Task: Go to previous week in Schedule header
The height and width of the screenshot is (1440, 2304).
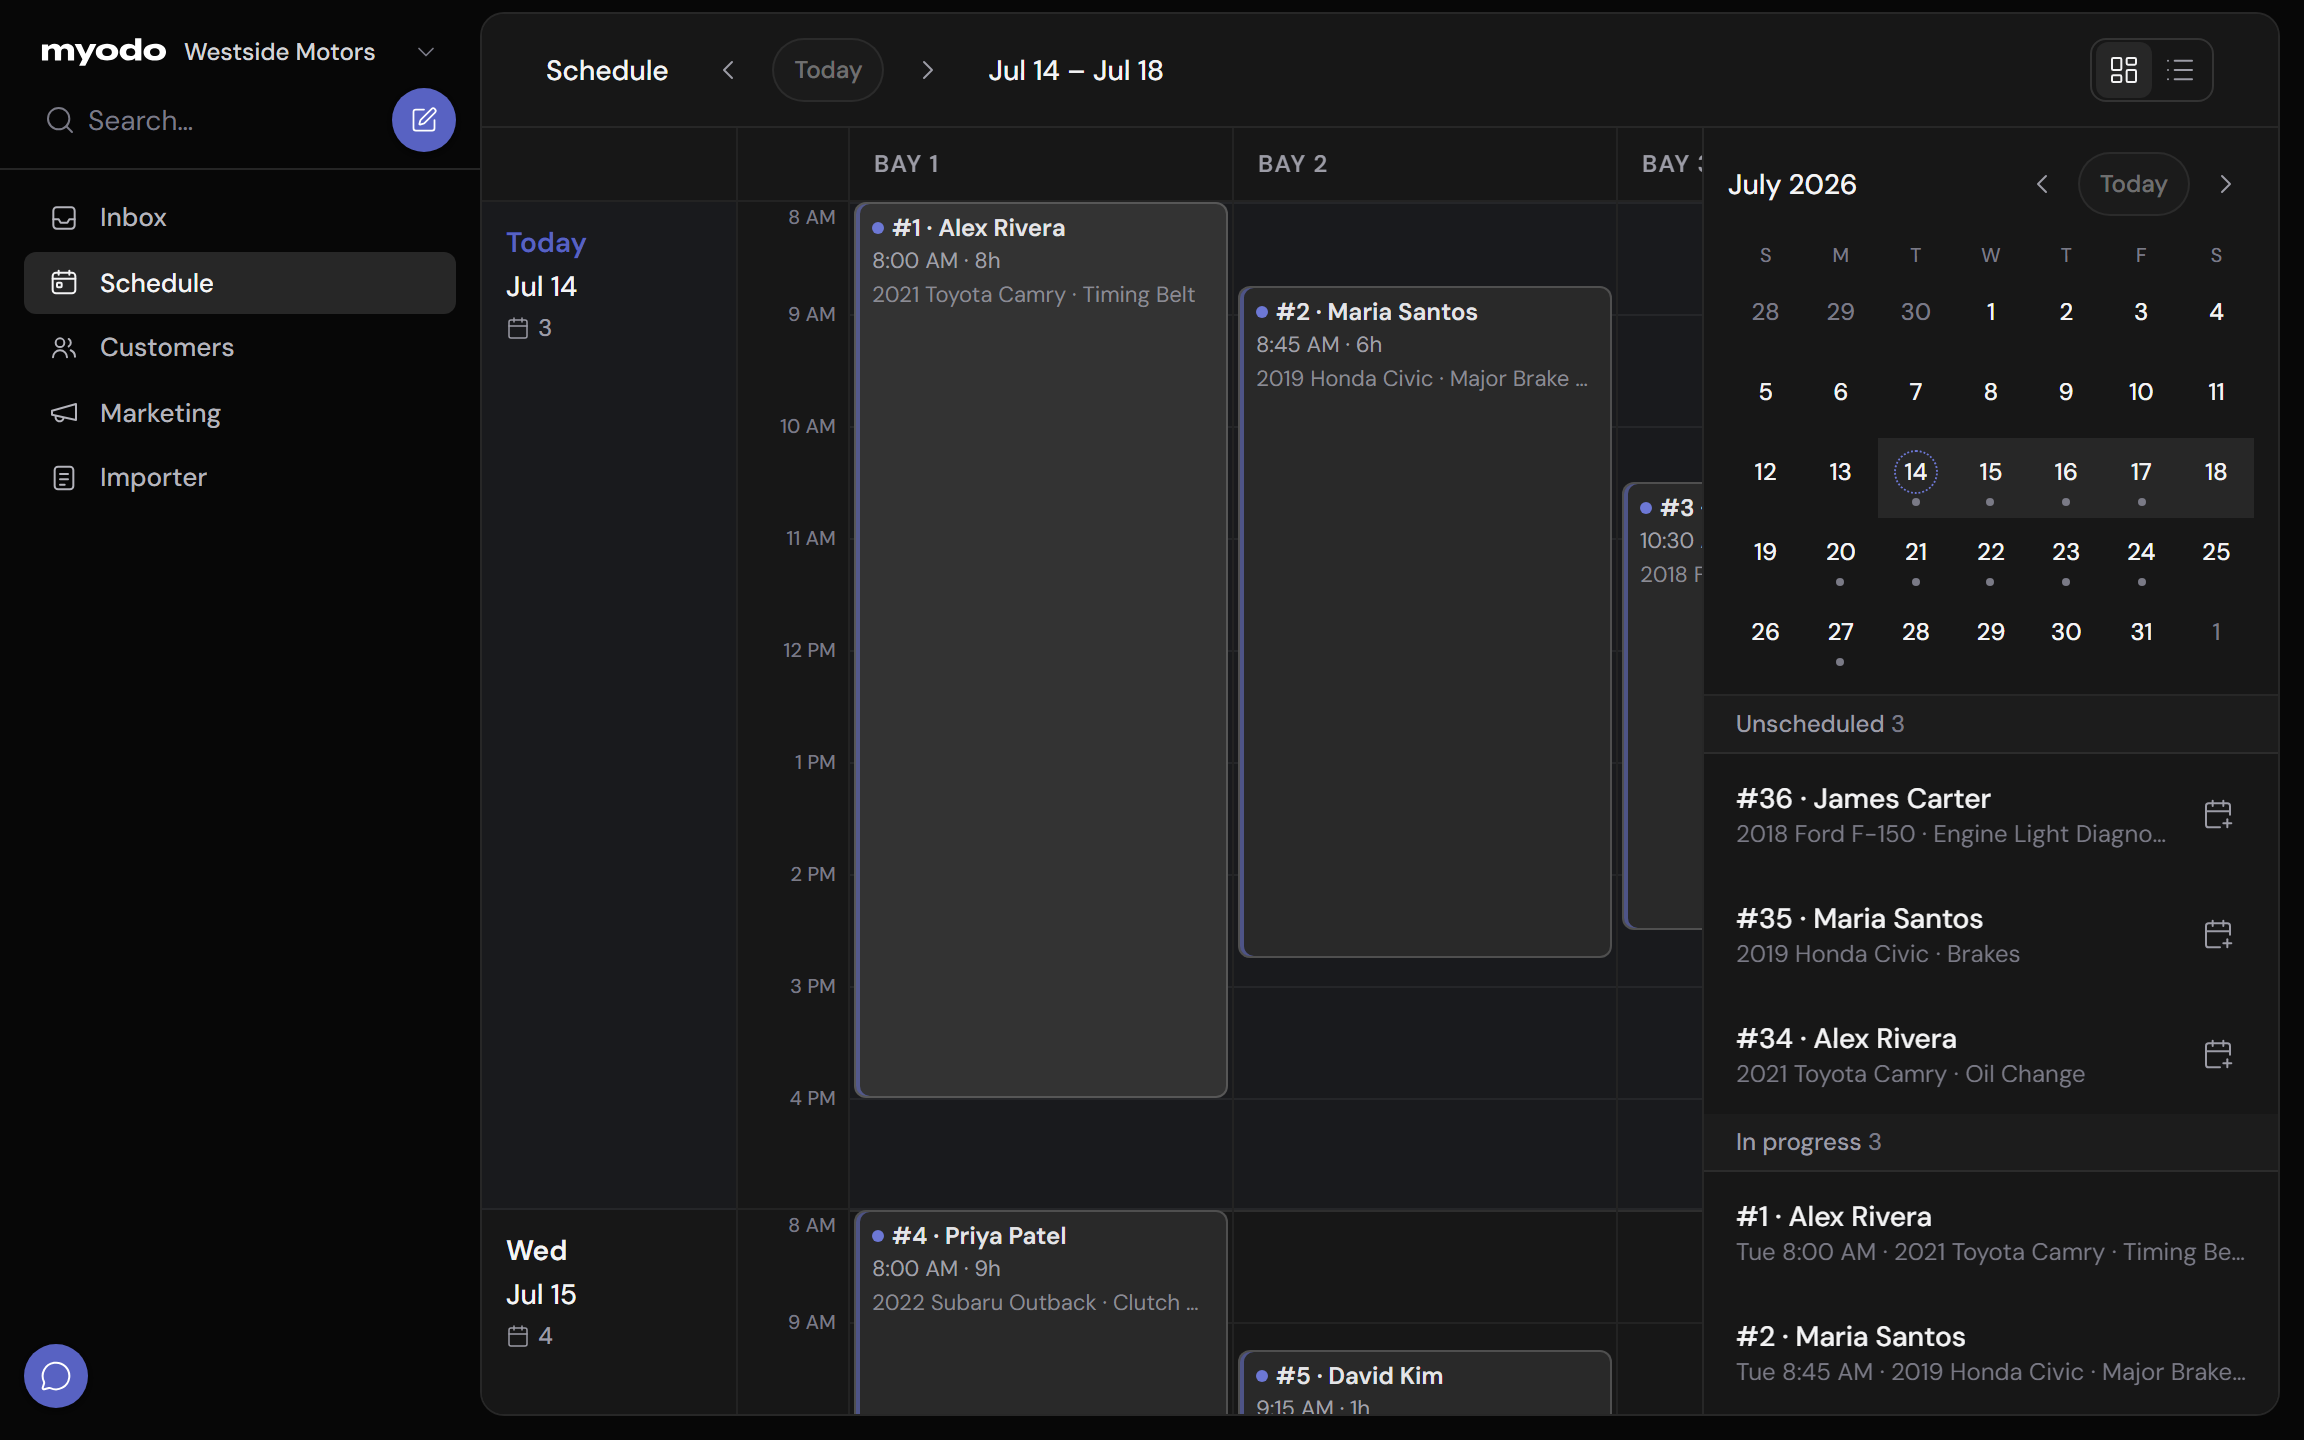Action: pyautogui.click(x=728, y=70)
